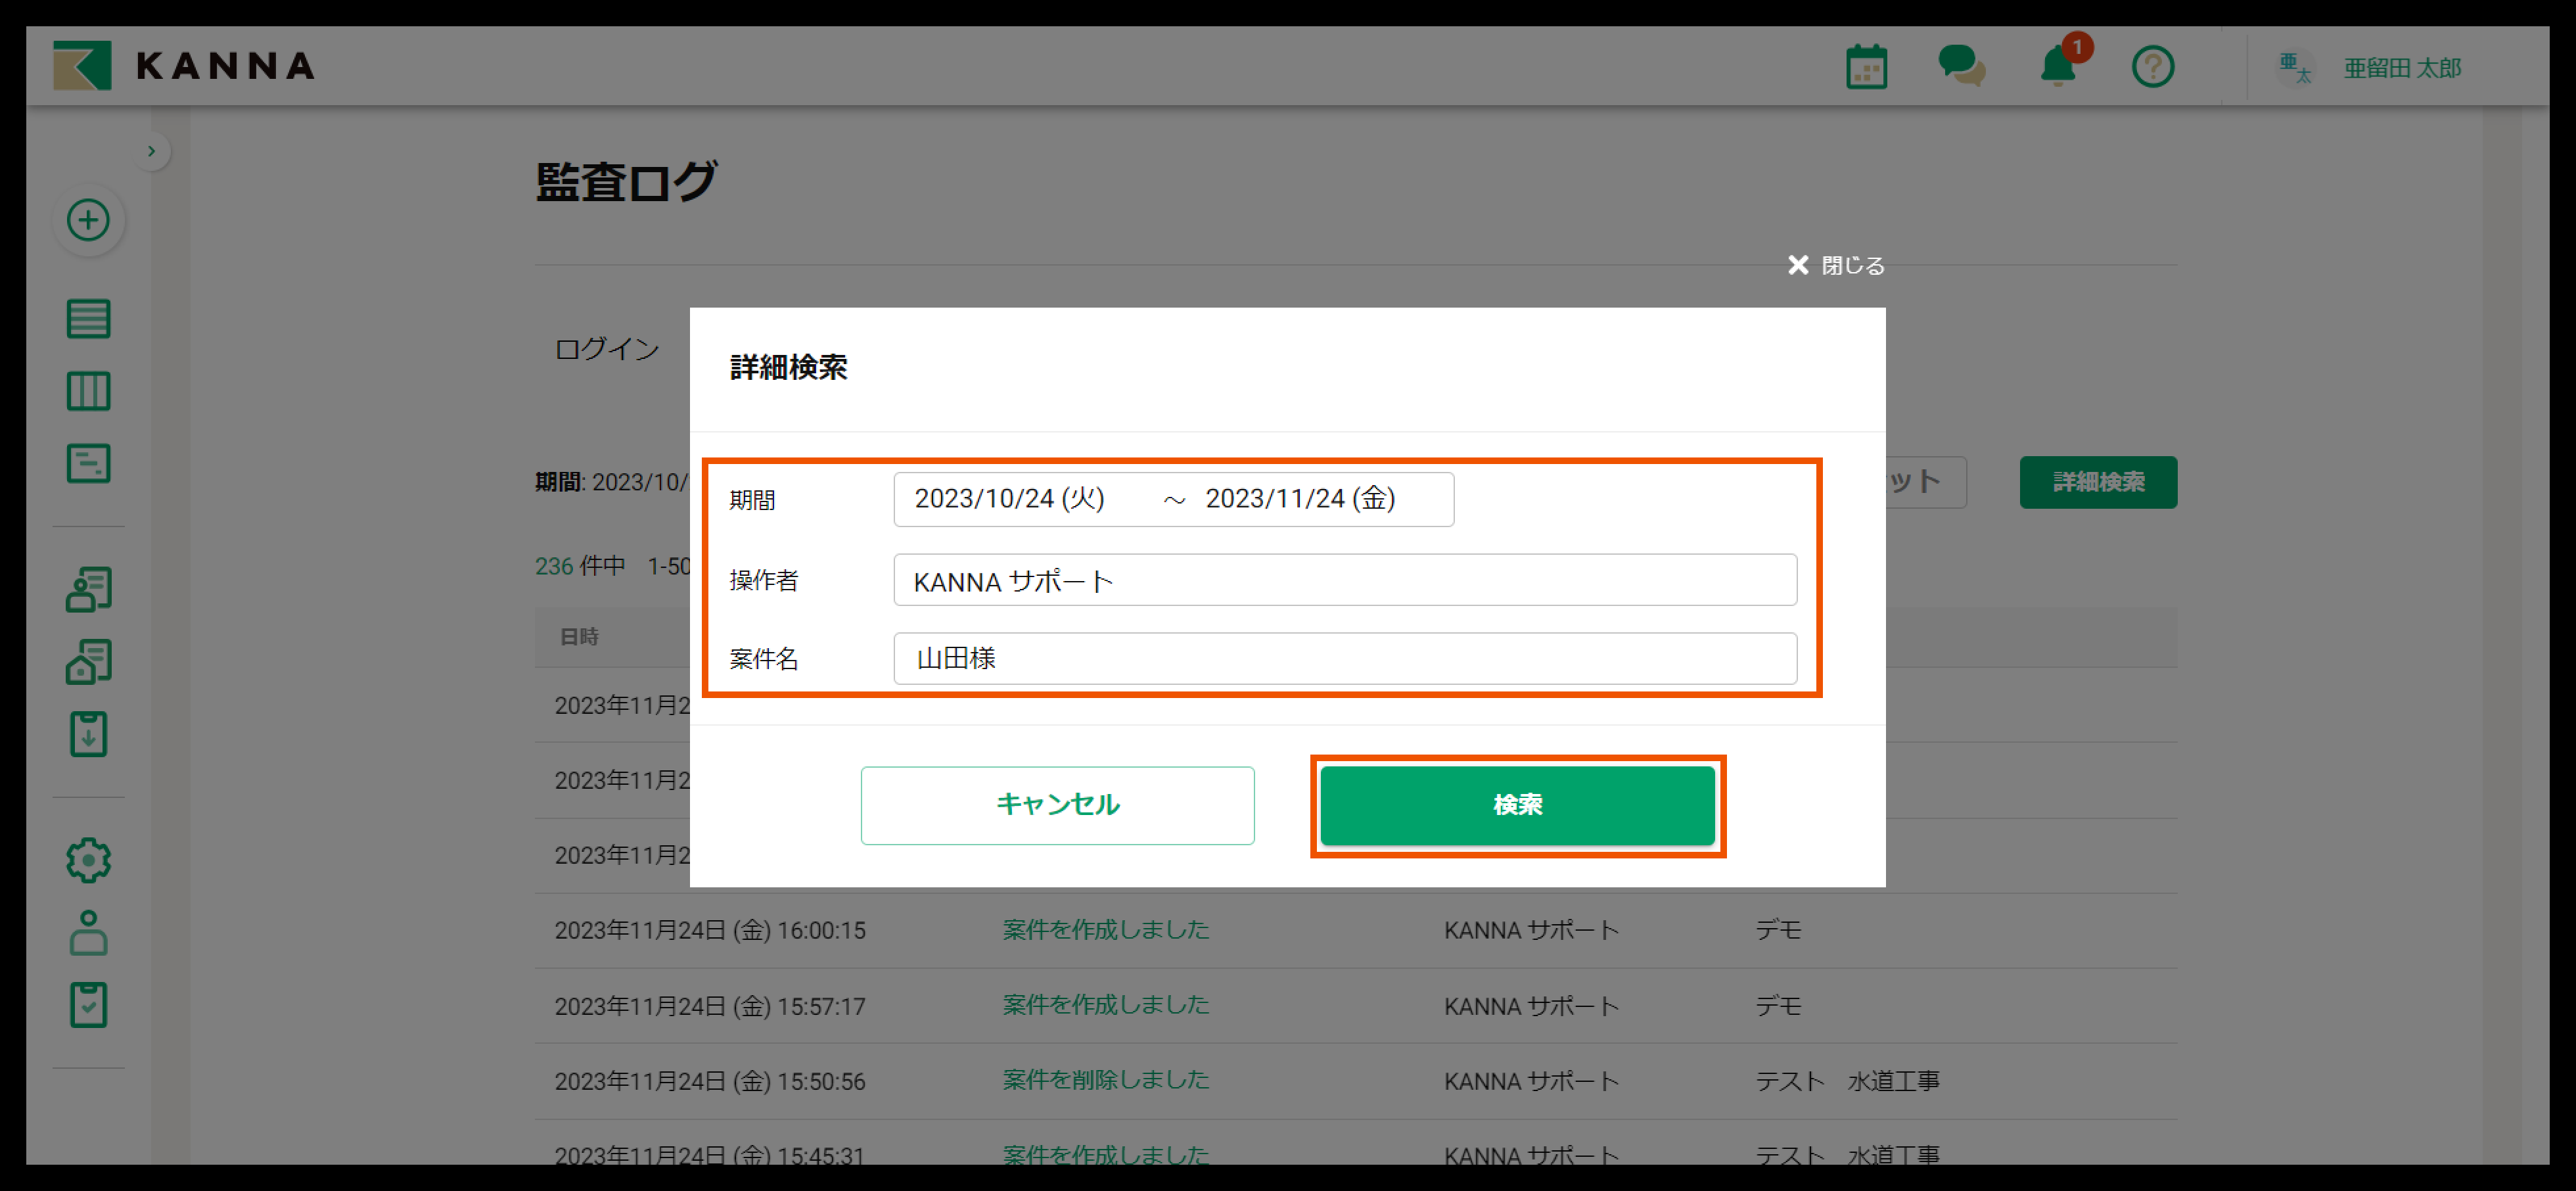Click the 詳細検索 button behind dialog
Screen dimensions: 2576x1191
pos(2098,482)
